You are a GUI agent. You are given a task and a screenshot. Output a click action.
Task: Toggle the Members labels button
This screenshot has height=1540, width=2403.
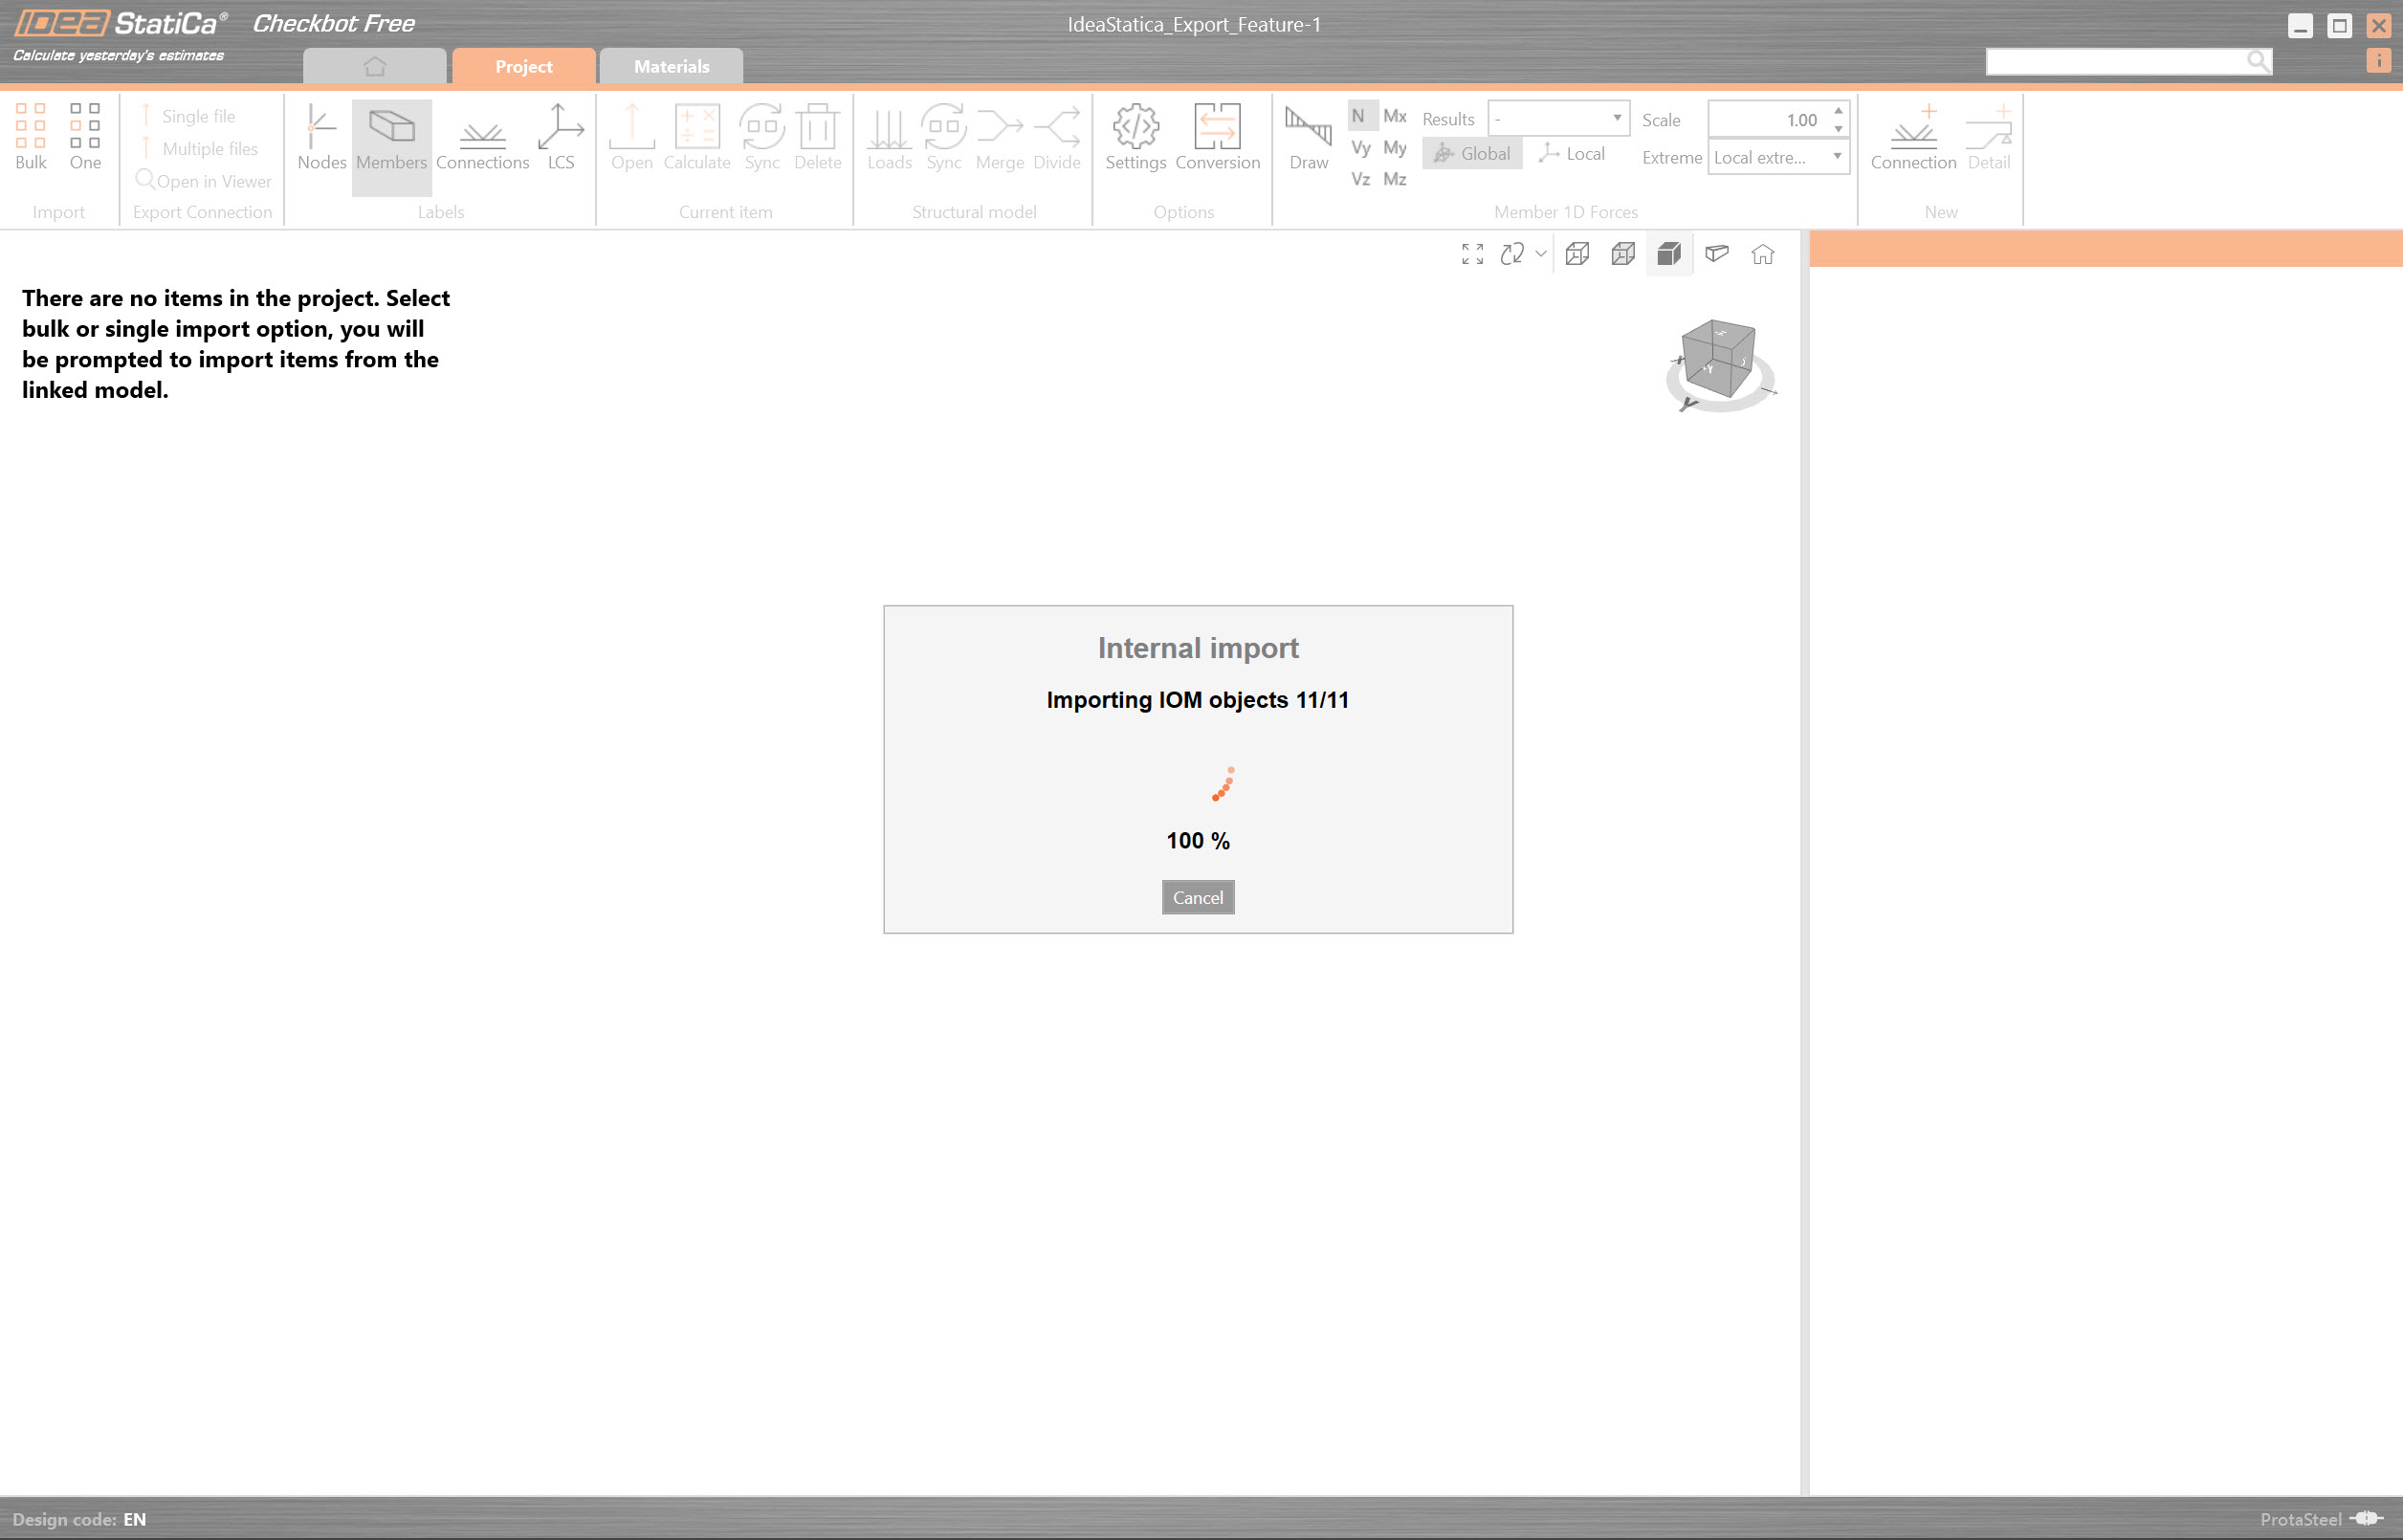391,137
